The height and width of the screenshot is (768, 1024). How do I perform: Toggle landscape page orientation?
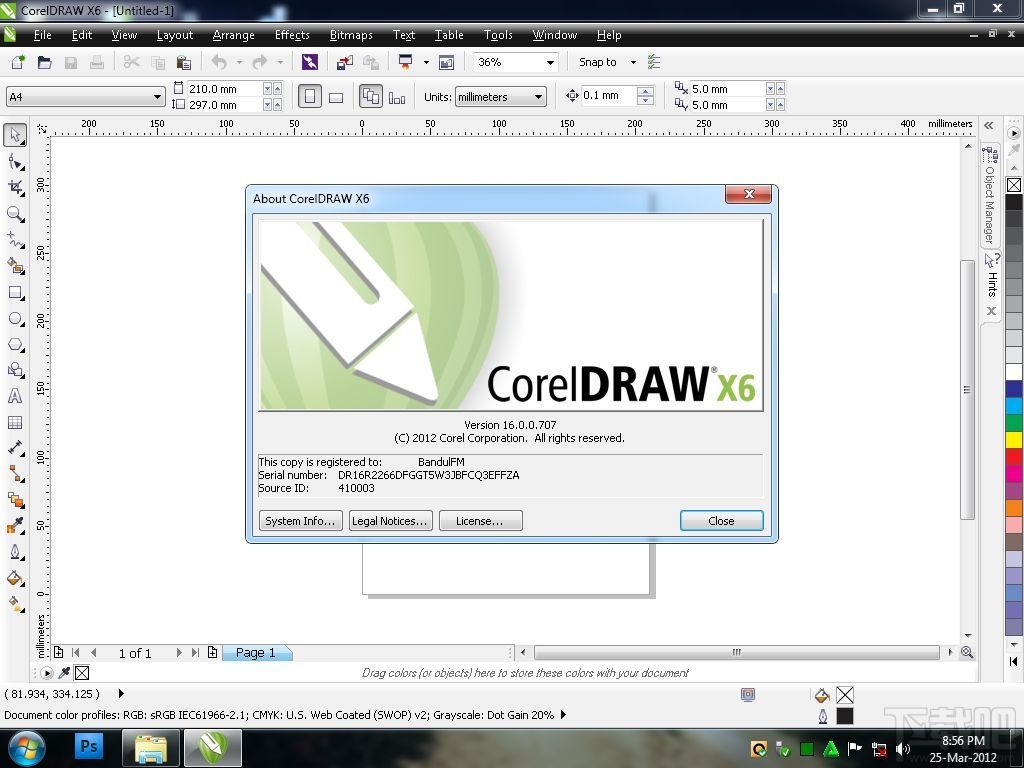[x=336, y=96]
